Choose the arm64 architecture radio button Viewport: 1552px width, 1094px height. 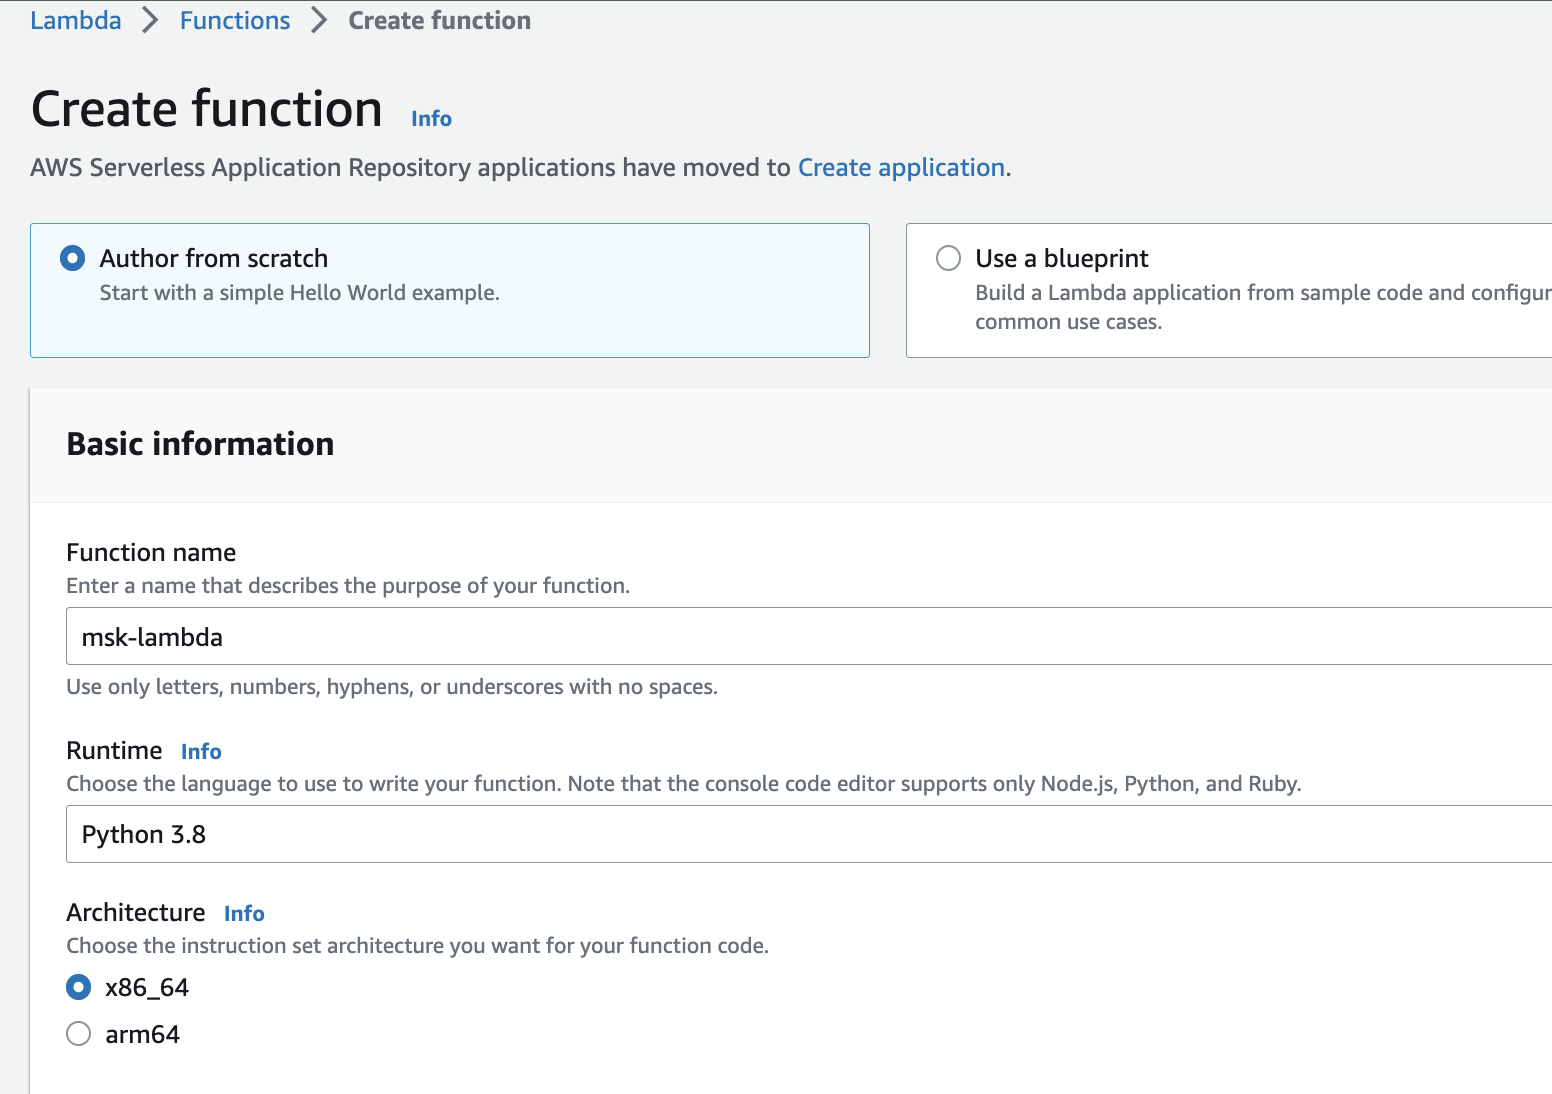tap(78, 1033)
